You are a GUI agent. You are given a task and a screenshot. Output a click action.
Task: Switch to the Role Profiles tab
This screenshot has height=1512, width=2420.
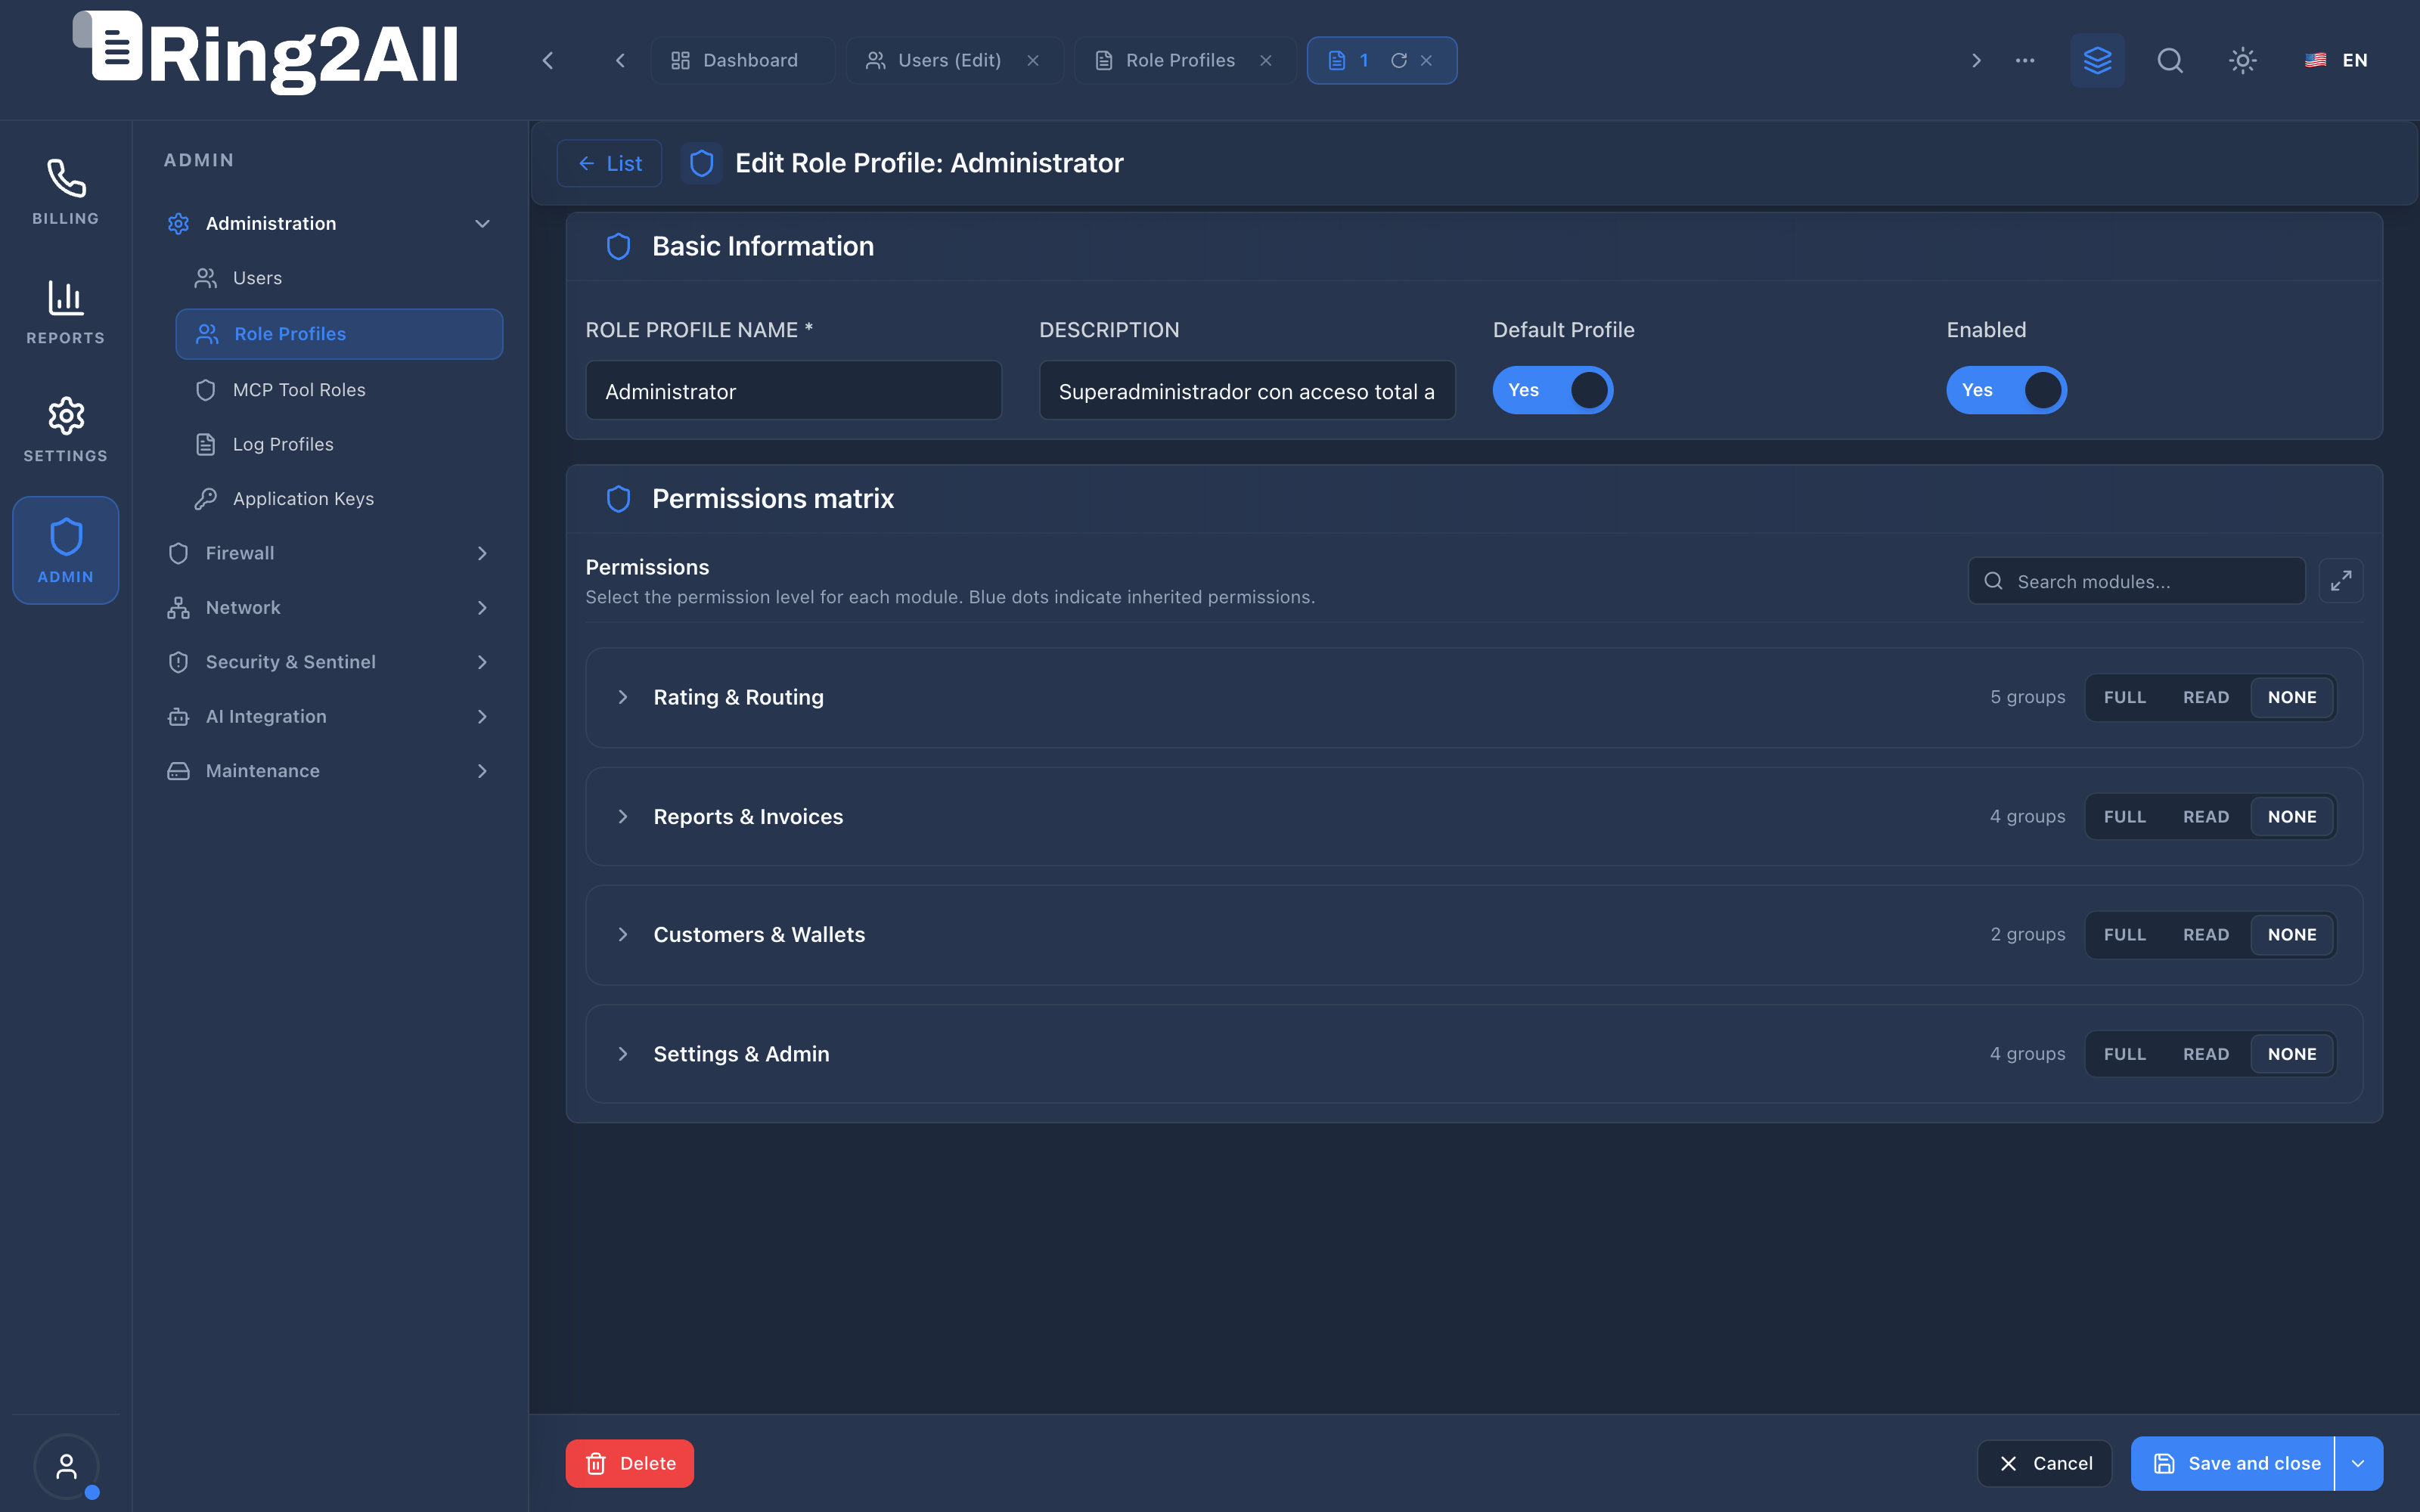click(1179, 60)
